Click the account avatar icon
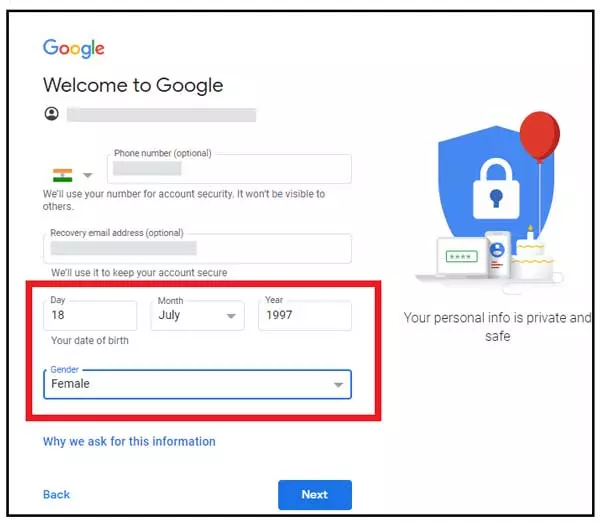This screenshot has height=524, width=600. (x=52, y=114)
